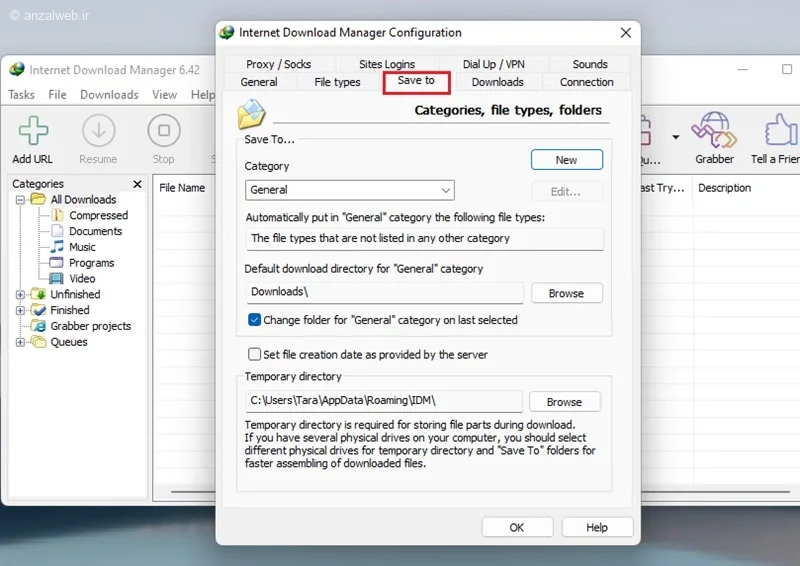Click the Stop toolbar icon
This screenshot has height=566, width=800.
point(164,131)
